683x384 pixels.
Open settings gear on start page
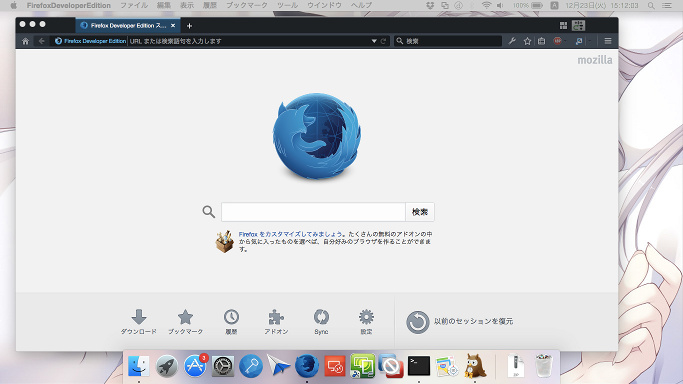point(366,322)
